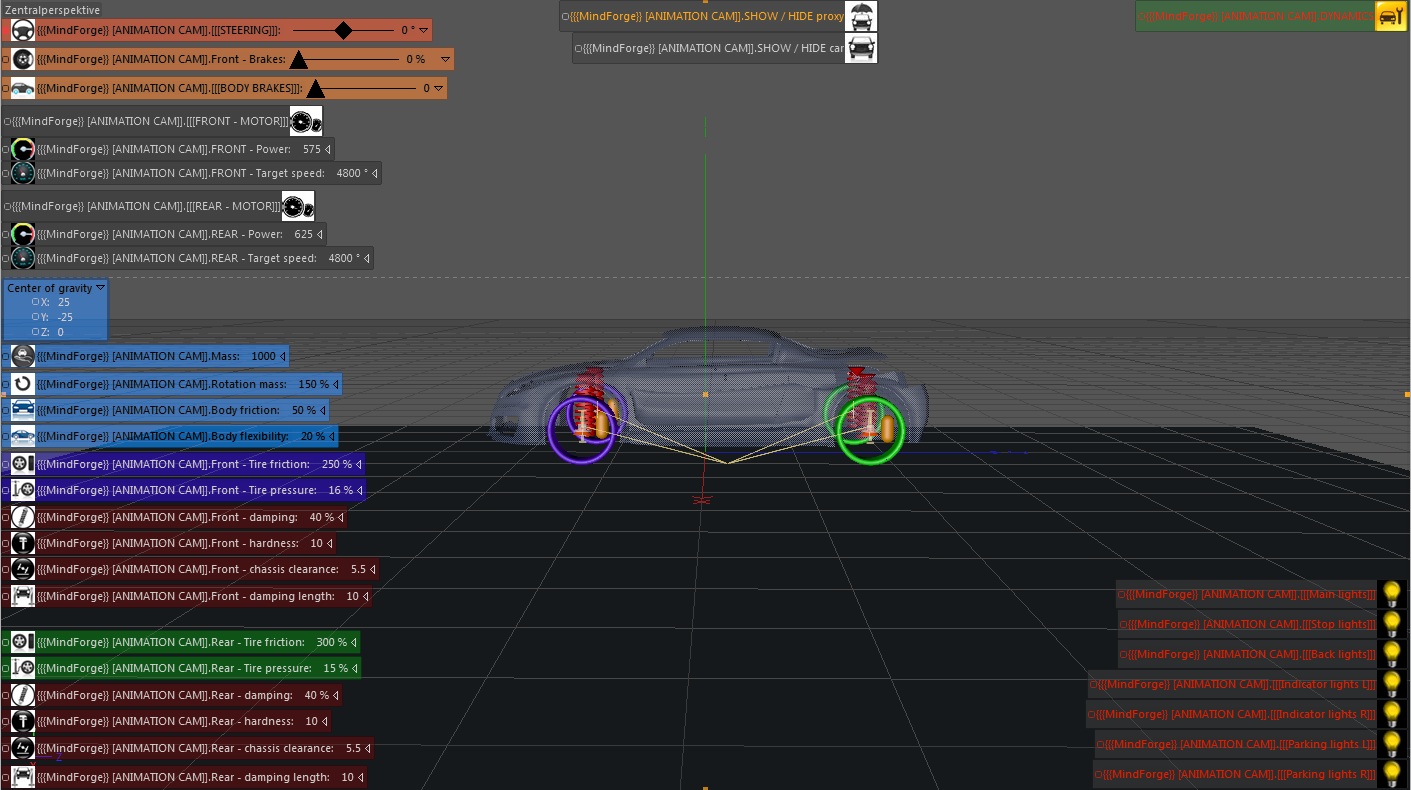Collapse the Center of gravity disclosure arrow

click(x=100, y=287)
